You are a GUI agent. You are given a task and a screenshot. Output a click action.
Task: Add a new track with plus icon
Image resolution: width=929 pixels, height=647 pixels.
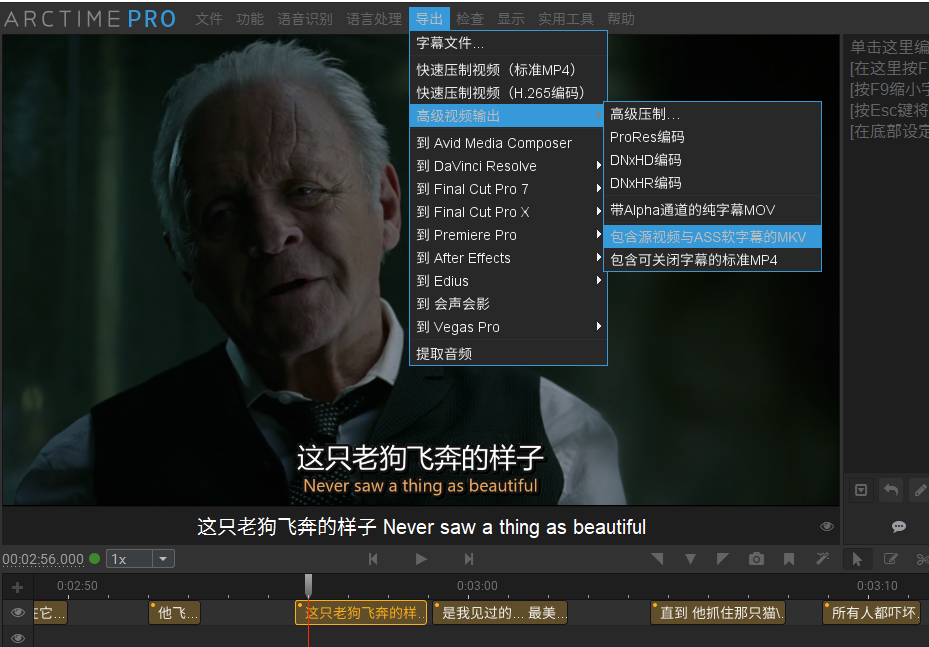click(17, 587)
